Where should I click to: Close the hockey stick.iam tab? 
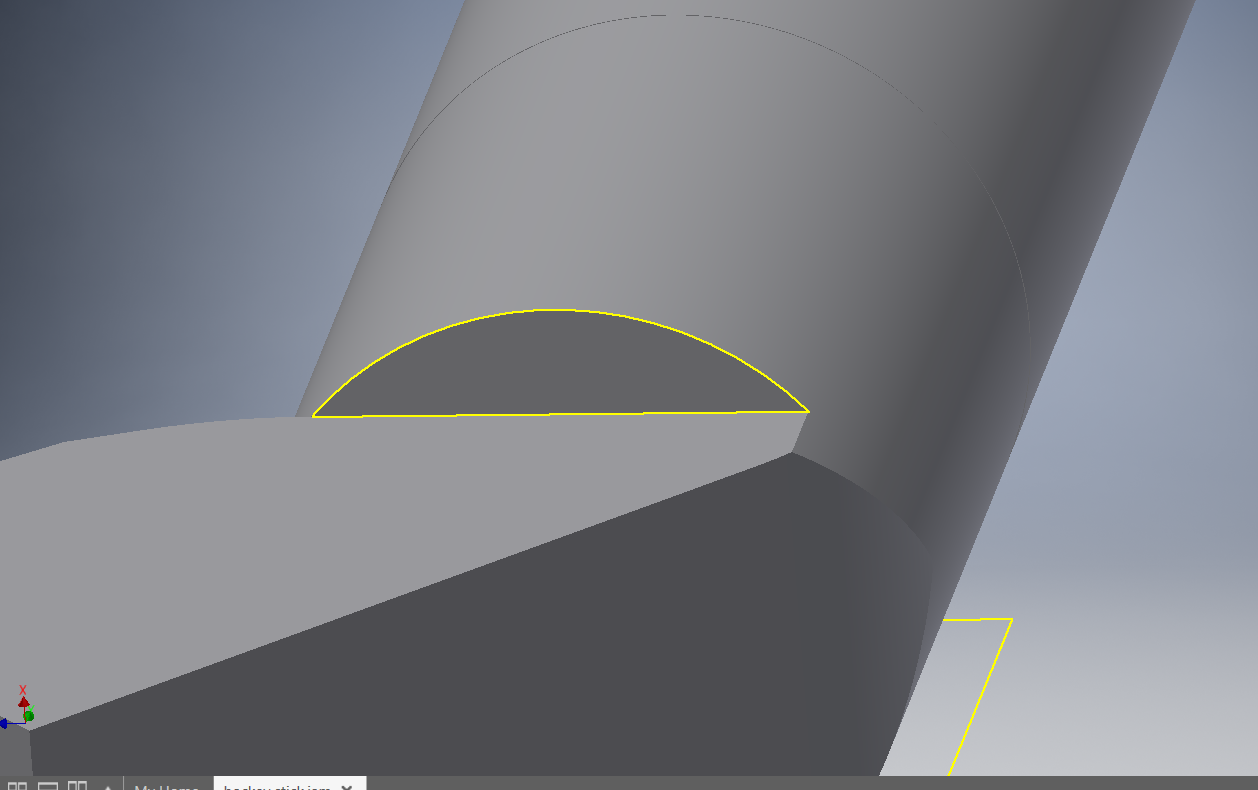(346, 788)
